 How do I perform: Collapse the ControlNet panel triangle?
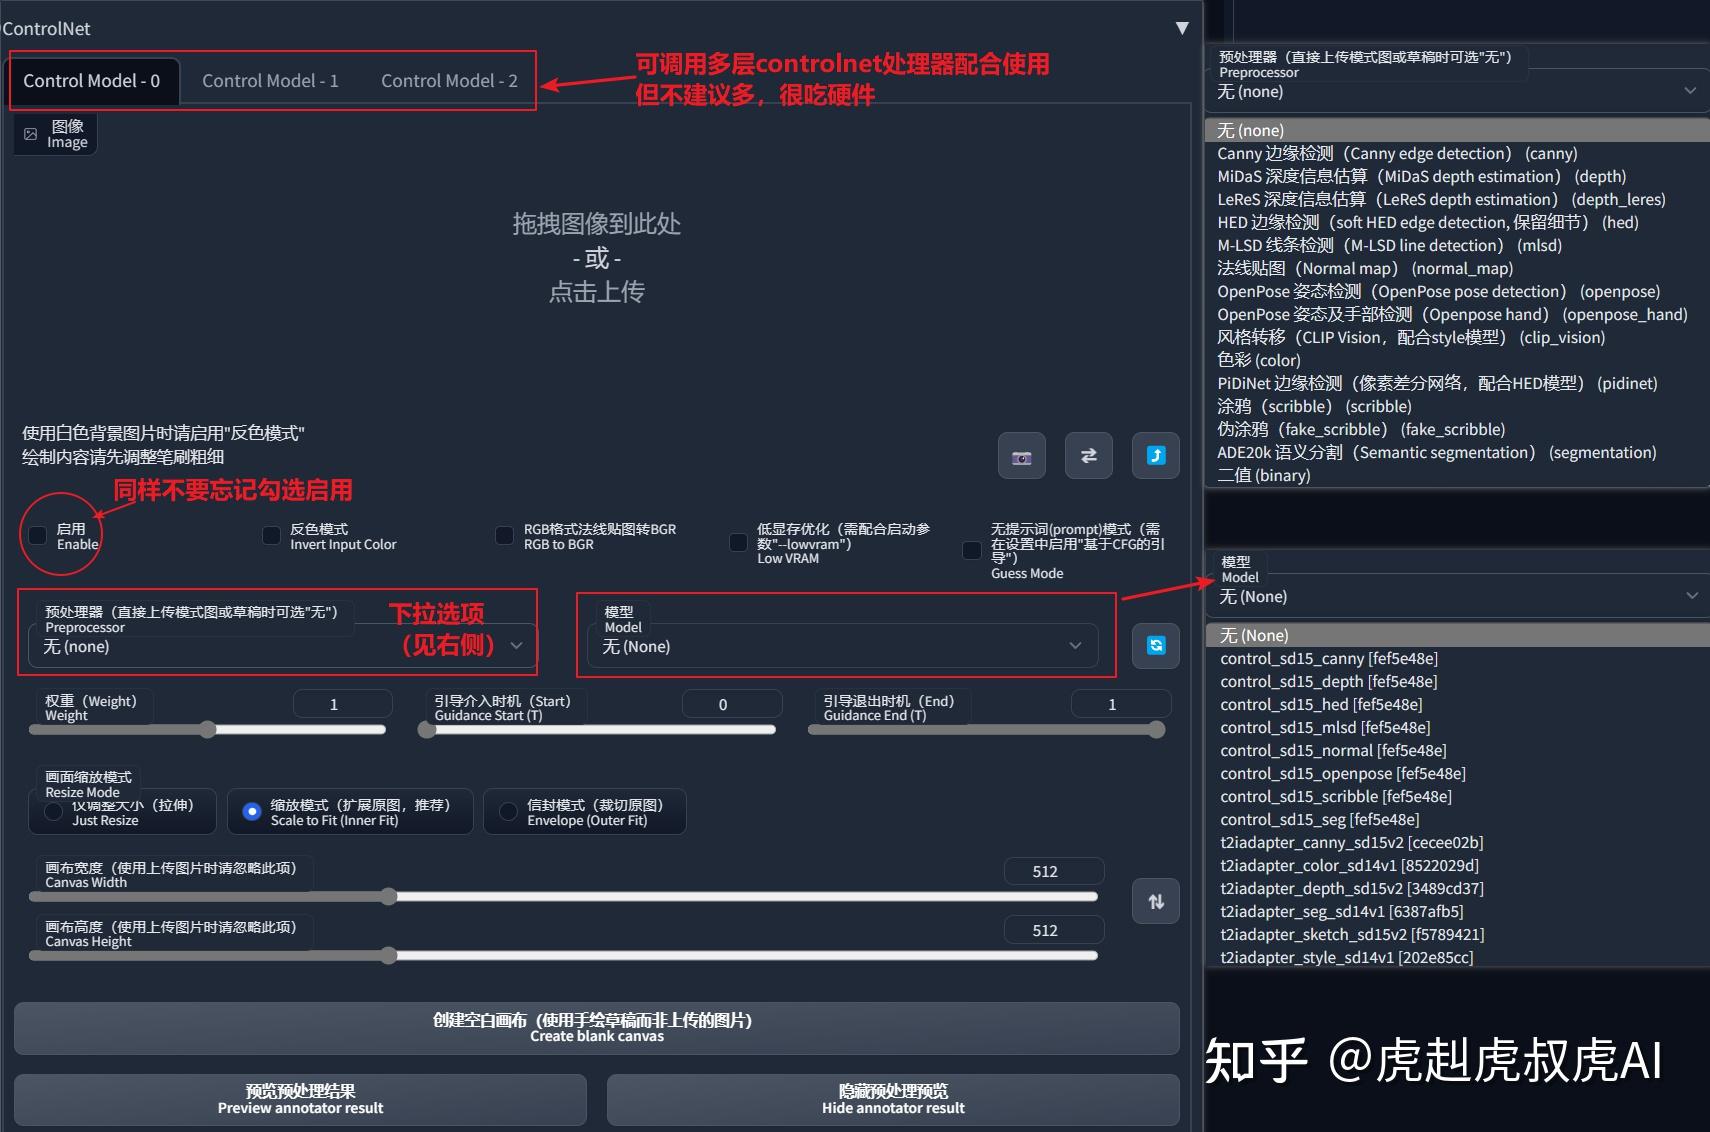1182,28
